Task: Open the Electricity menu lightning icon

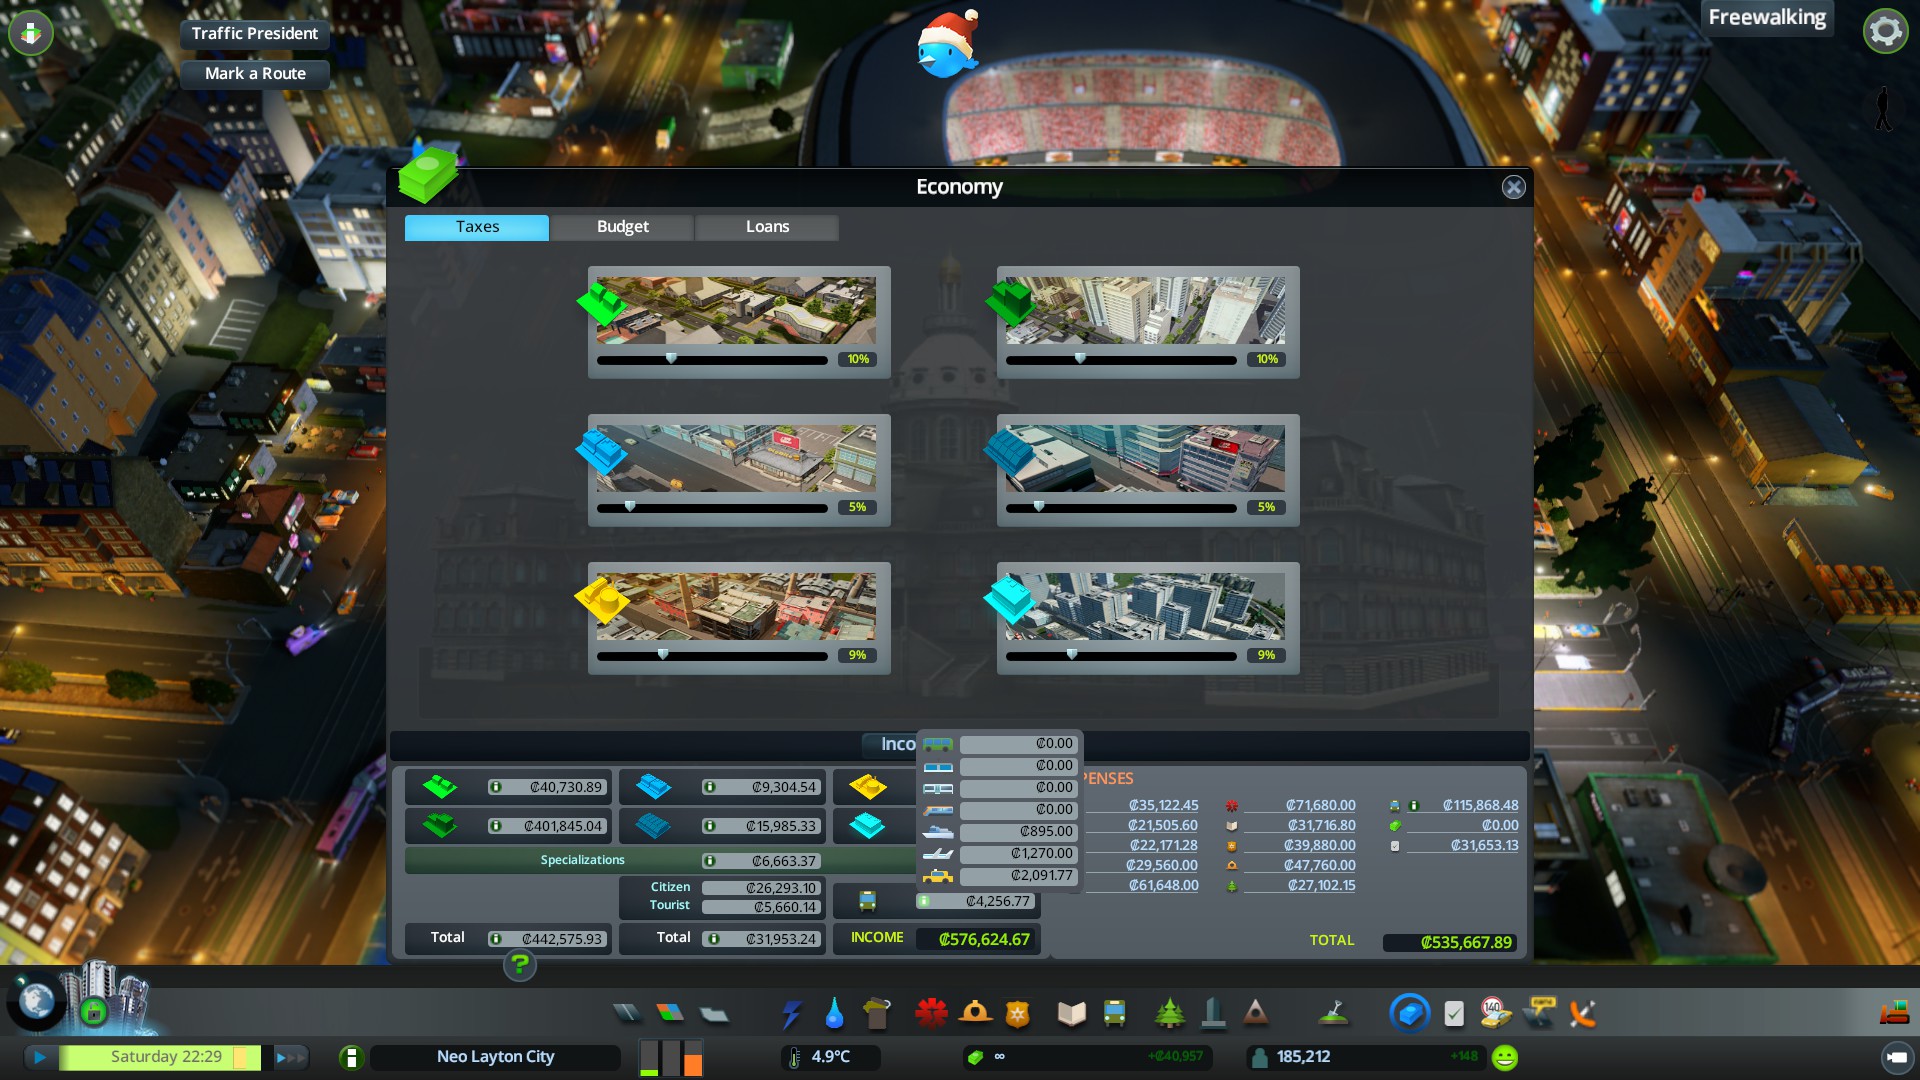Action: tap(791, 1014)
